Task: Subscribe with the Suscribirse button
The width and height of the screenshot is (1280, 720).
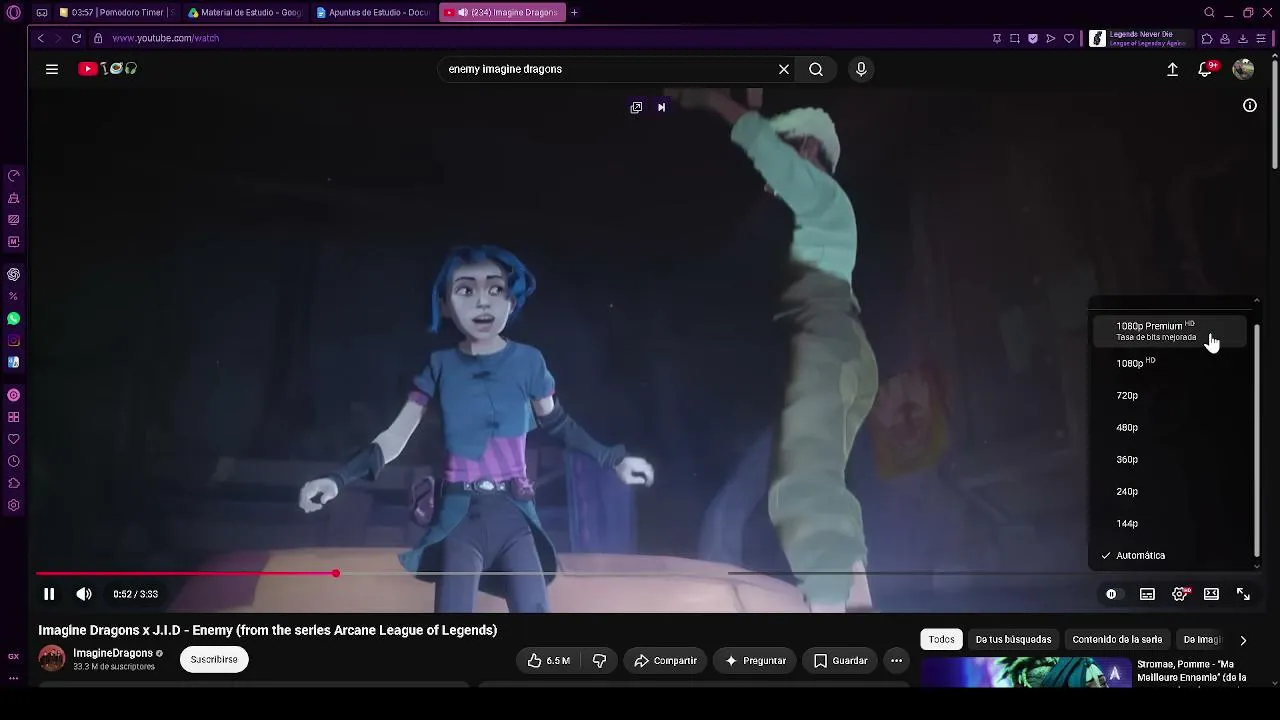Action: [214, 660]
